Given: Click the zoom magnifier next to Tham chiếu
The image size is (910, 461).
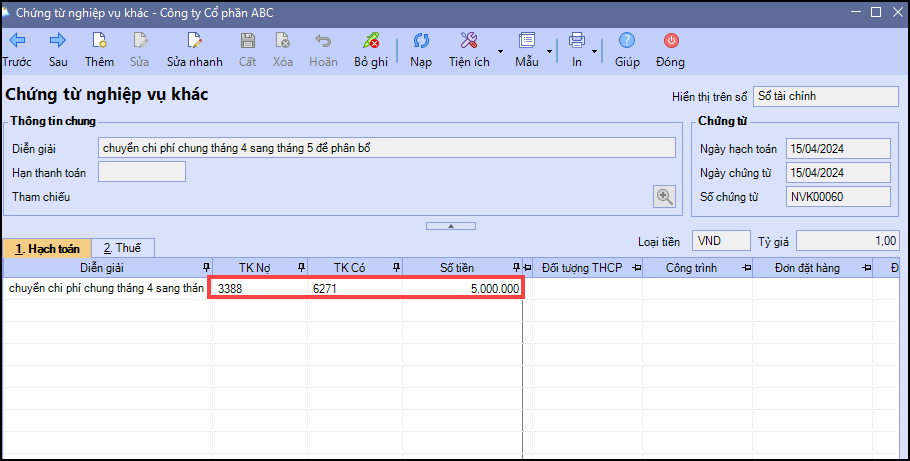Looking at the screenshot, I should click(x=664, y=196).
